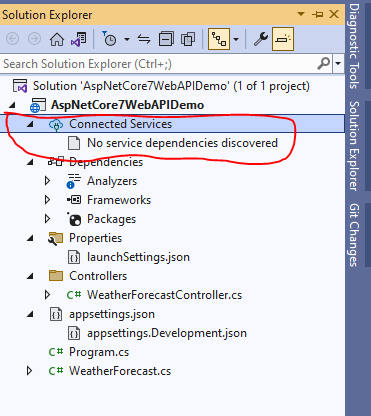Collapse the AspNetCore7WebAPIDemo project node
The height and width of the screenshot is (416, 371).
(12, 105)
